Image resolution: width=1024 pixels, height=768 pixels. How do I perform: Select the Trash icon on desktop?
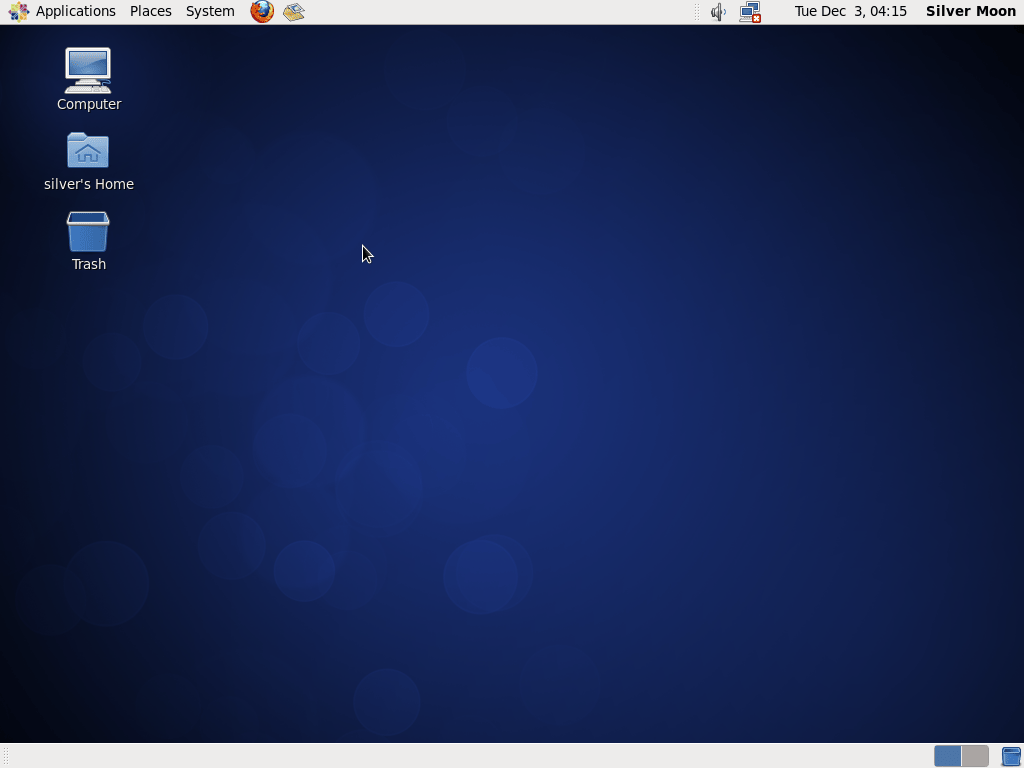pos(88,232)
